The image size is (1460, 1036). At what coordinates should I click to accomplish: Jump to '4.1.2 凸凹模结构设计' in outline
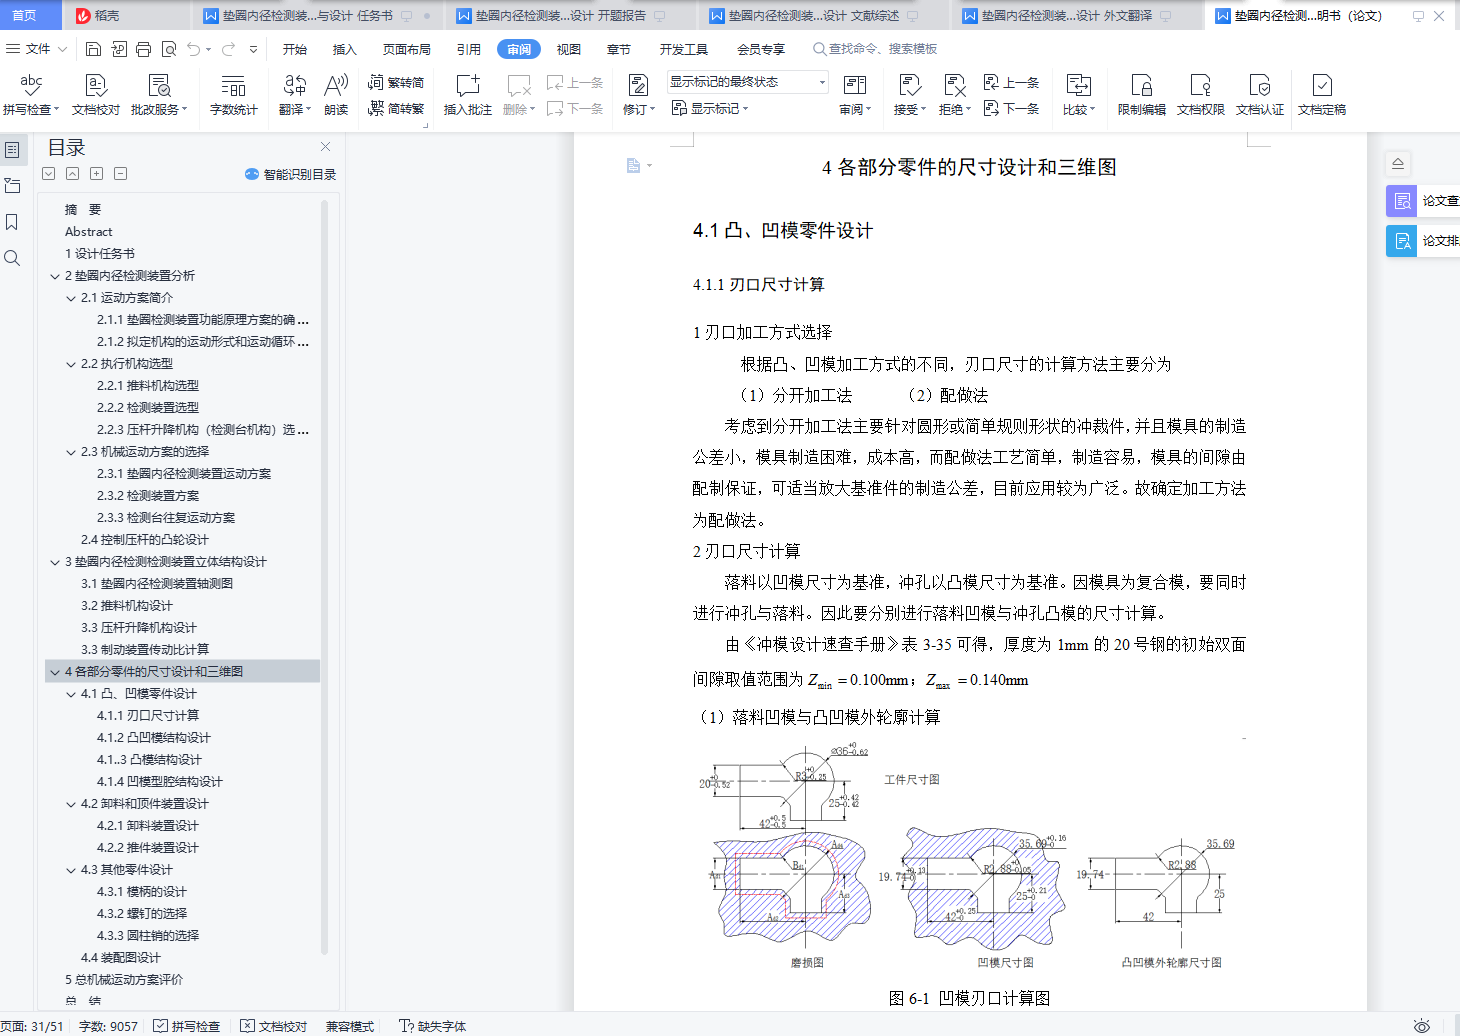pos(153,738)
